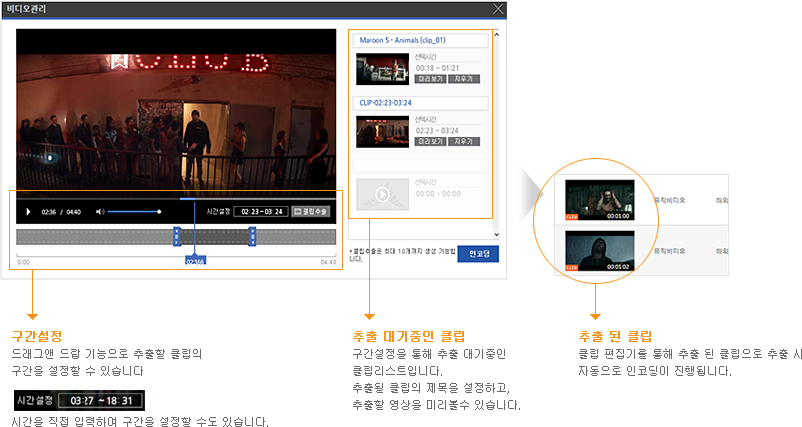
Task: Click the clip list scroll down arrow
Action: [x=496, y=234]
